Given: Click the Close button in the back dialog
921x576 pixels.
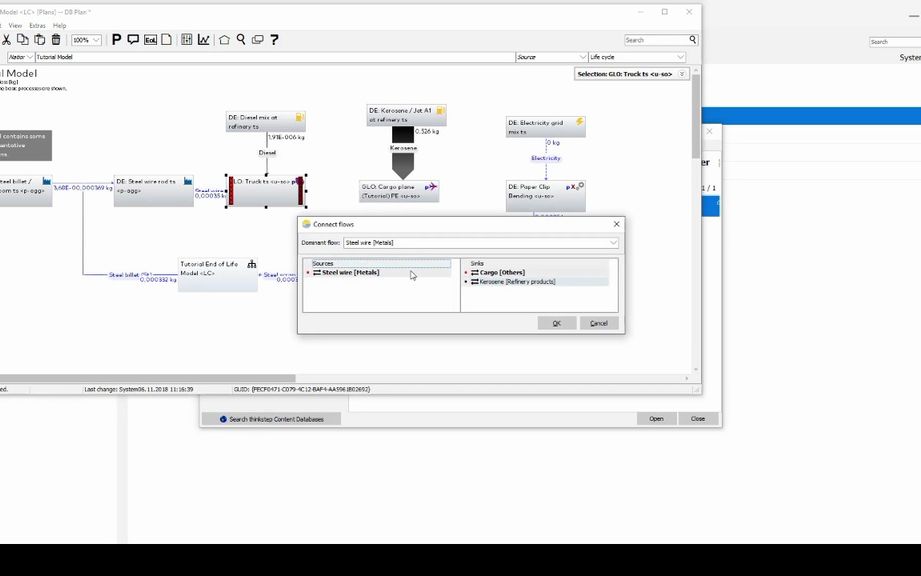Looking at the screenshot, I should click(x=698, y=419).
